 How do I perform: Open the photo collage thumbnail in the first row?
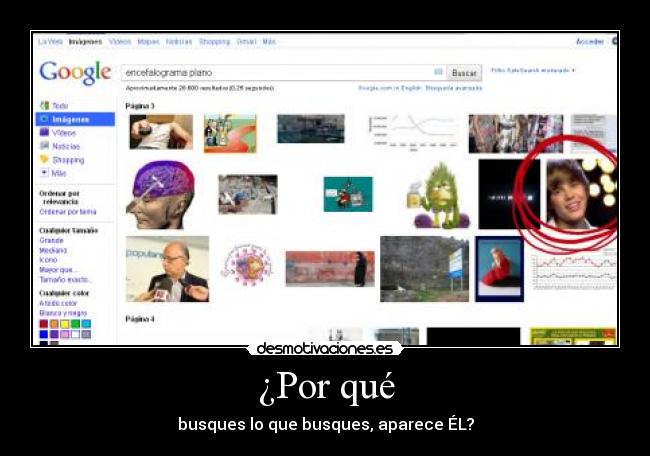(x=516, y=134)
